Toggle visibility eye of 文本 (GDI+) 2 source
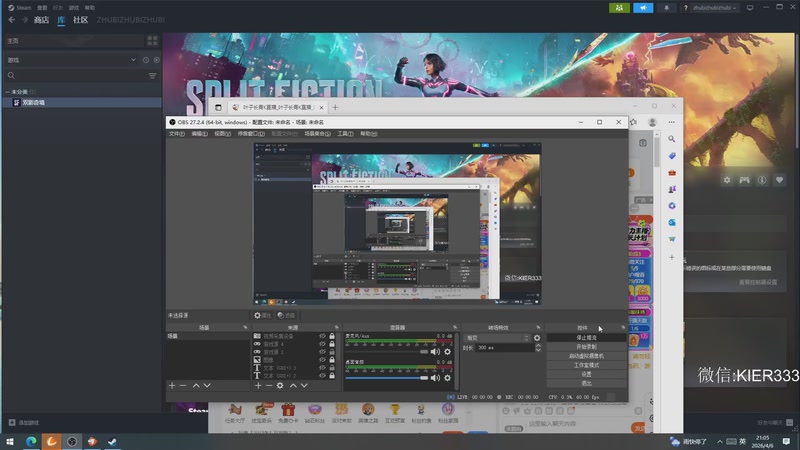The width and height of the screenshot is (800, 450). (x=322, y=376)
